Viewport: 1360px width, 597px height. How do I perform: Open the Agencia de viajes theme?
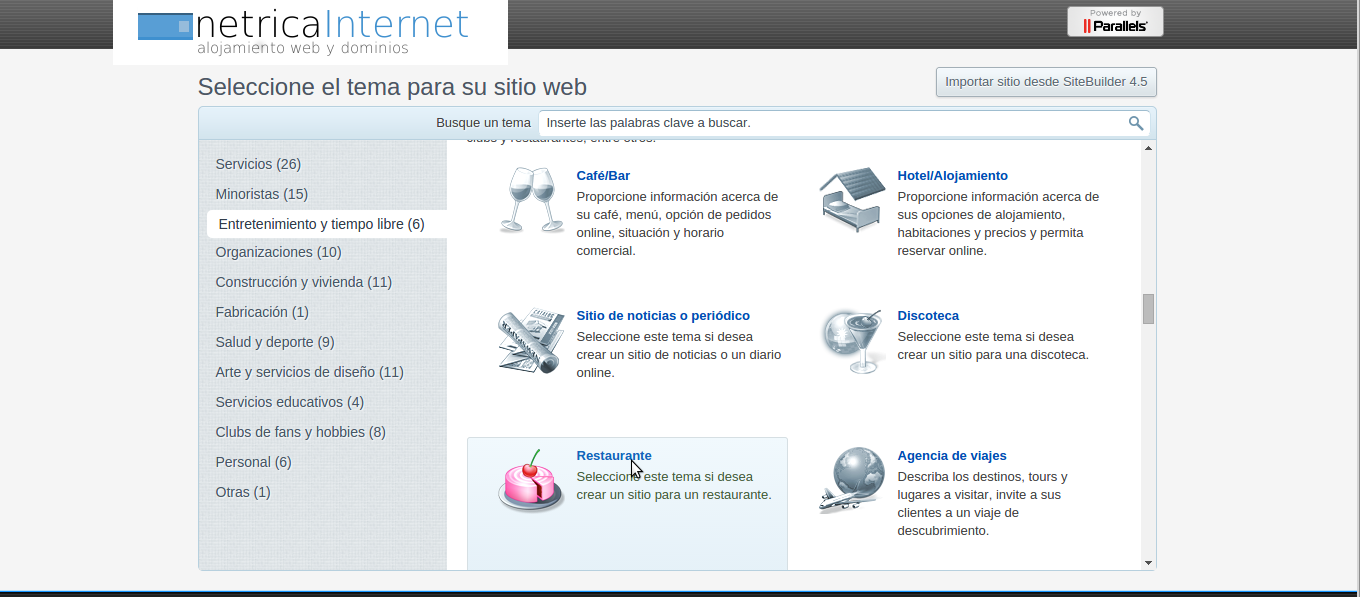point(952,455)
